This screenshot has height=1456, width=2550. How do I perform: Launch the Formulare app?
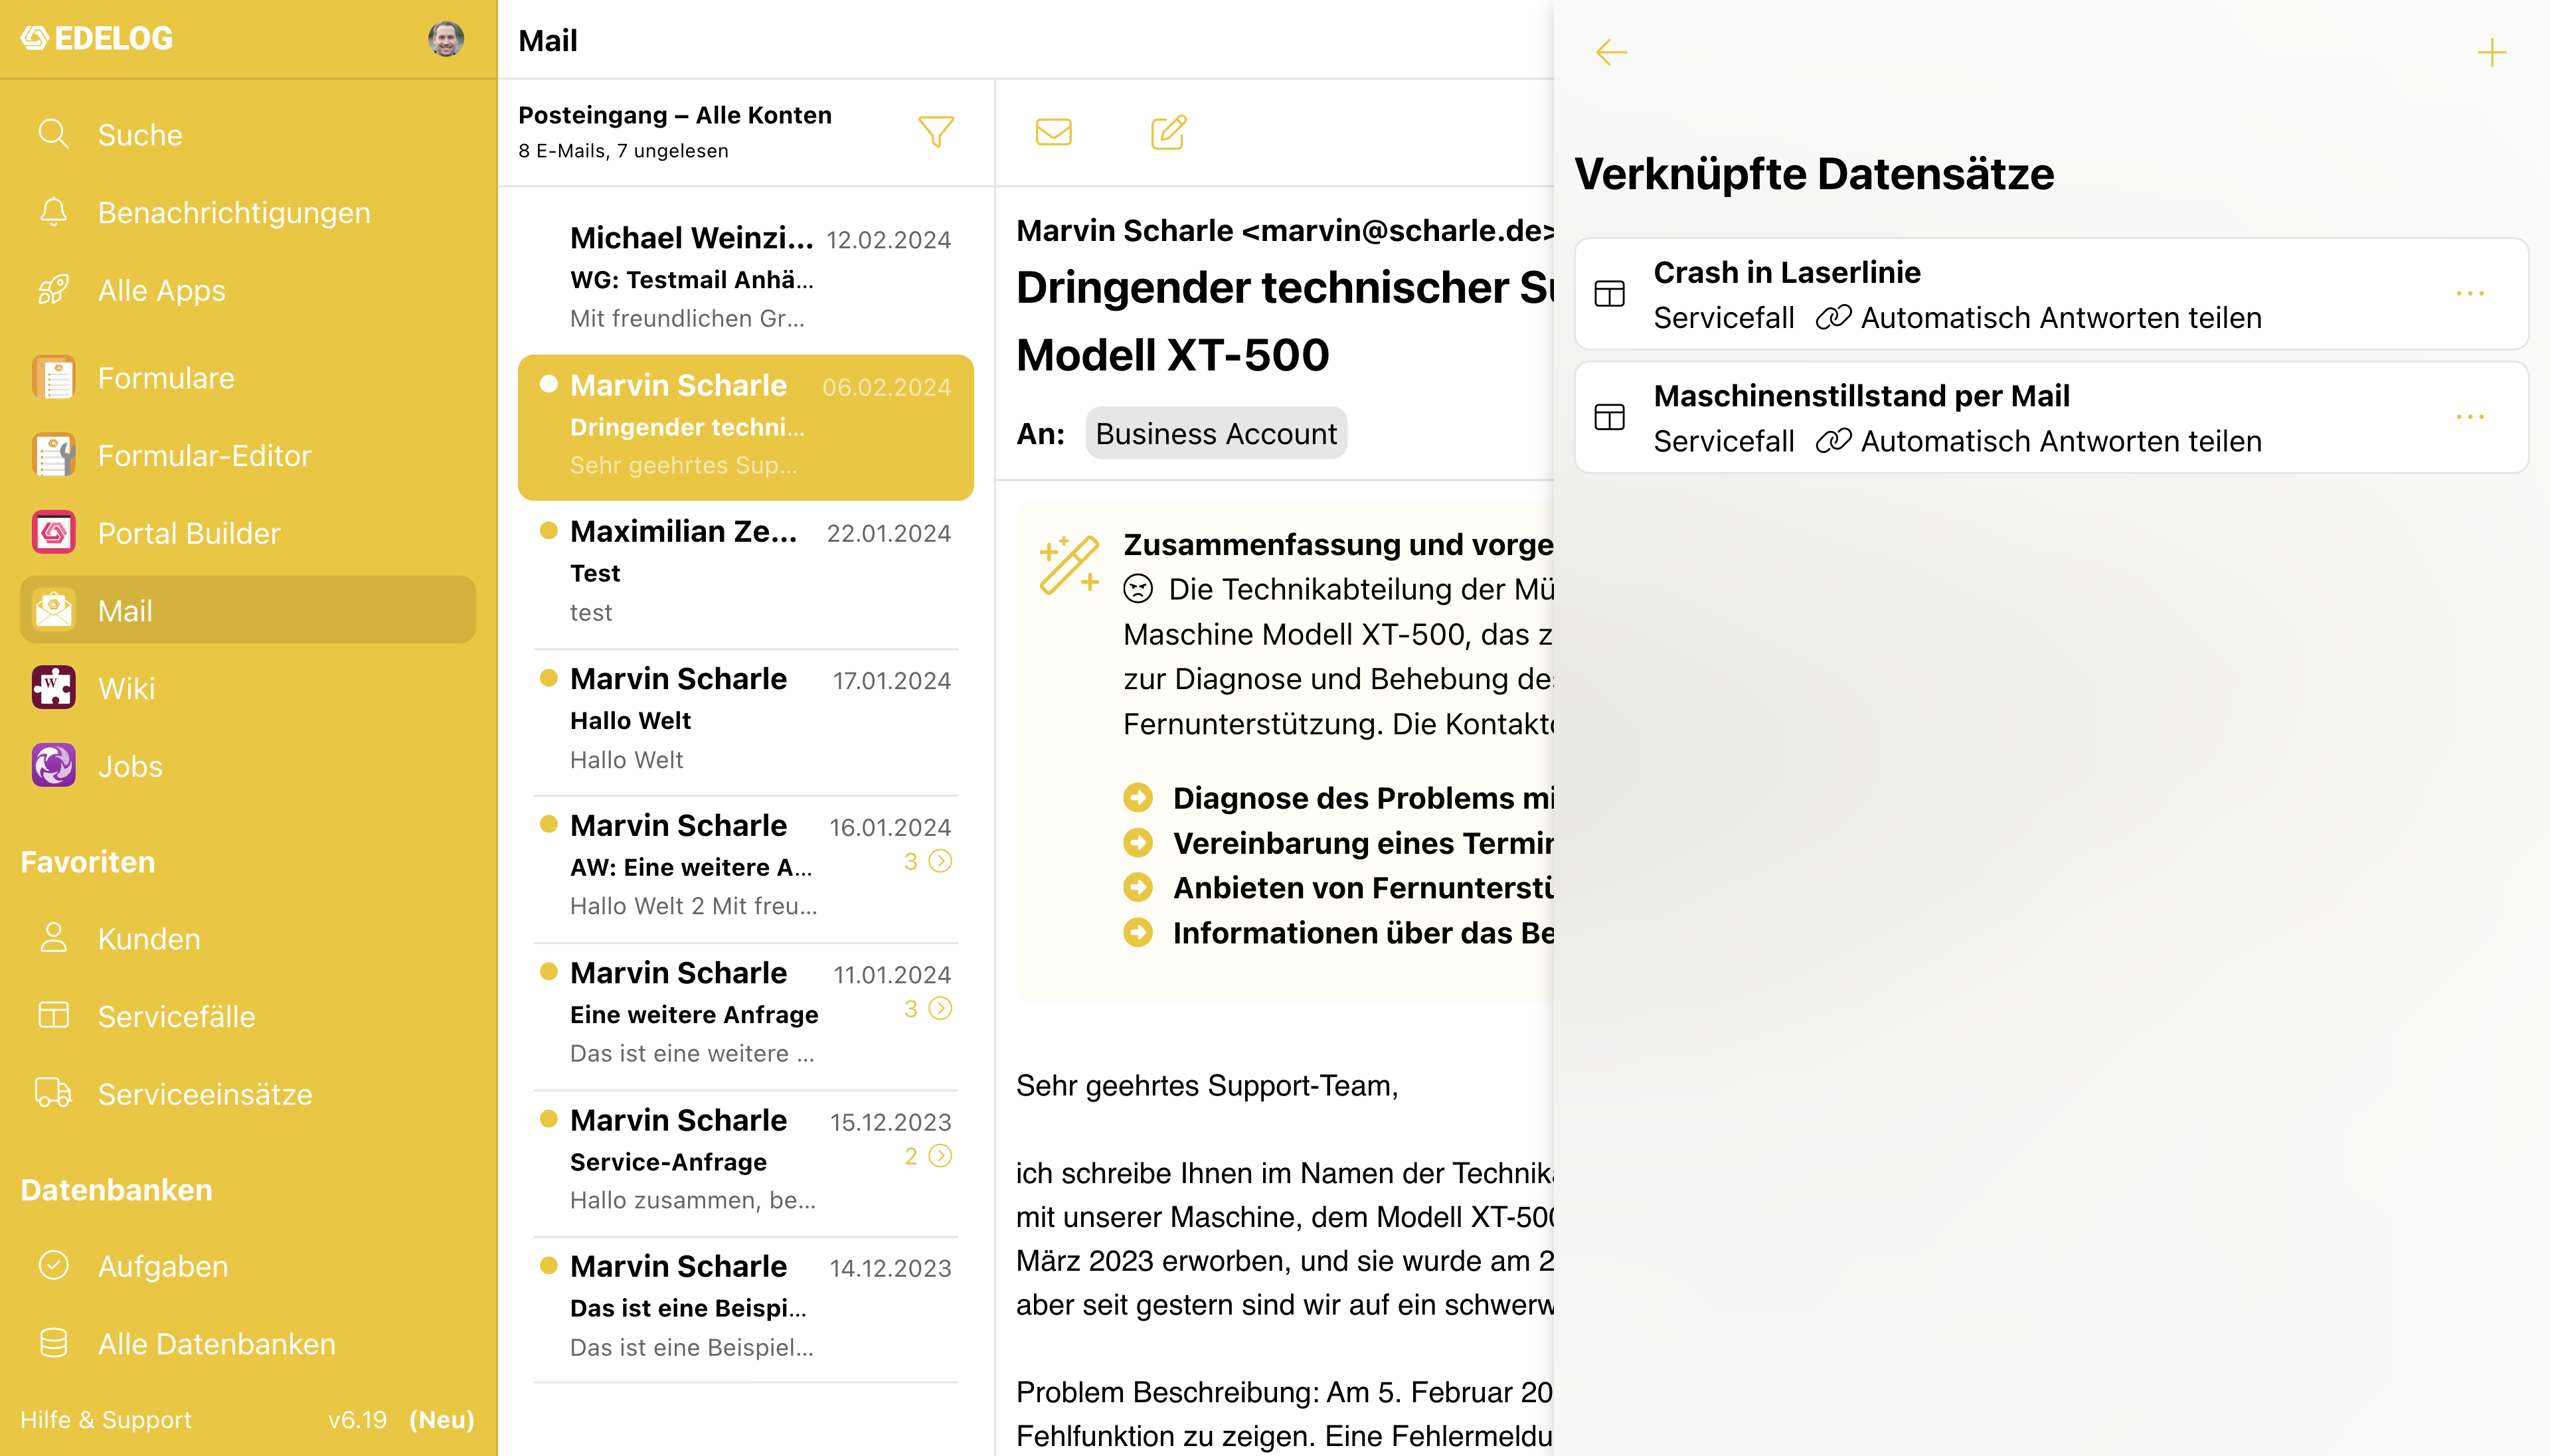pos(248,378)
